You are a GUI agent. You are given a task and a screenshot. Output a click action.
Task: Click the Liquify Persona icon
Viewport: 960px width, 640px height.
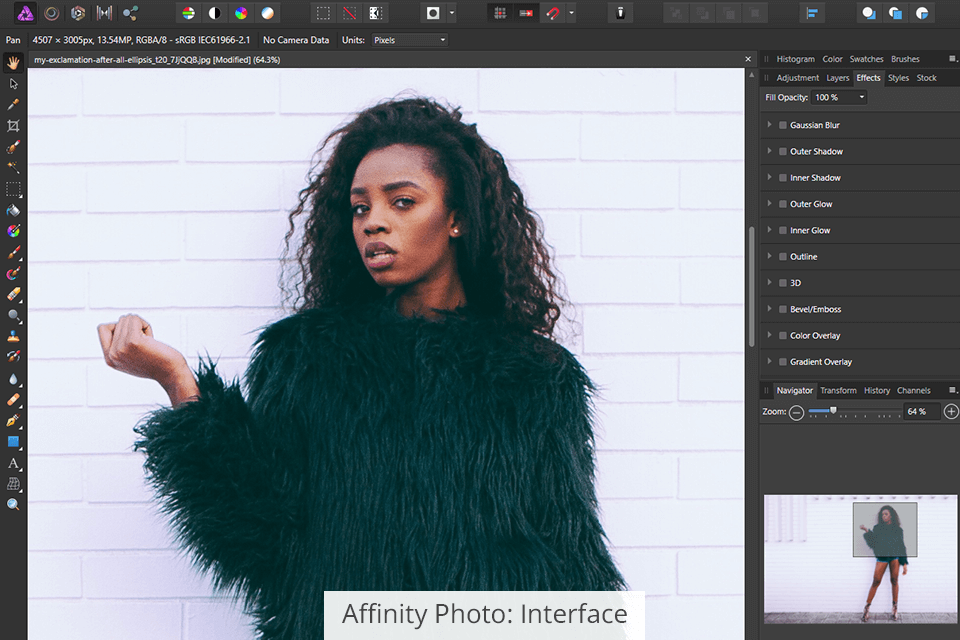tap(50, 13)
